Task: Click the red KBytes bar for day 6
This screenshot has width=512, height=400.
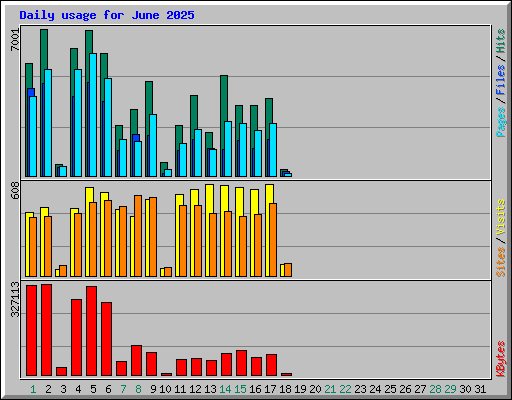Action: [106, 339]
